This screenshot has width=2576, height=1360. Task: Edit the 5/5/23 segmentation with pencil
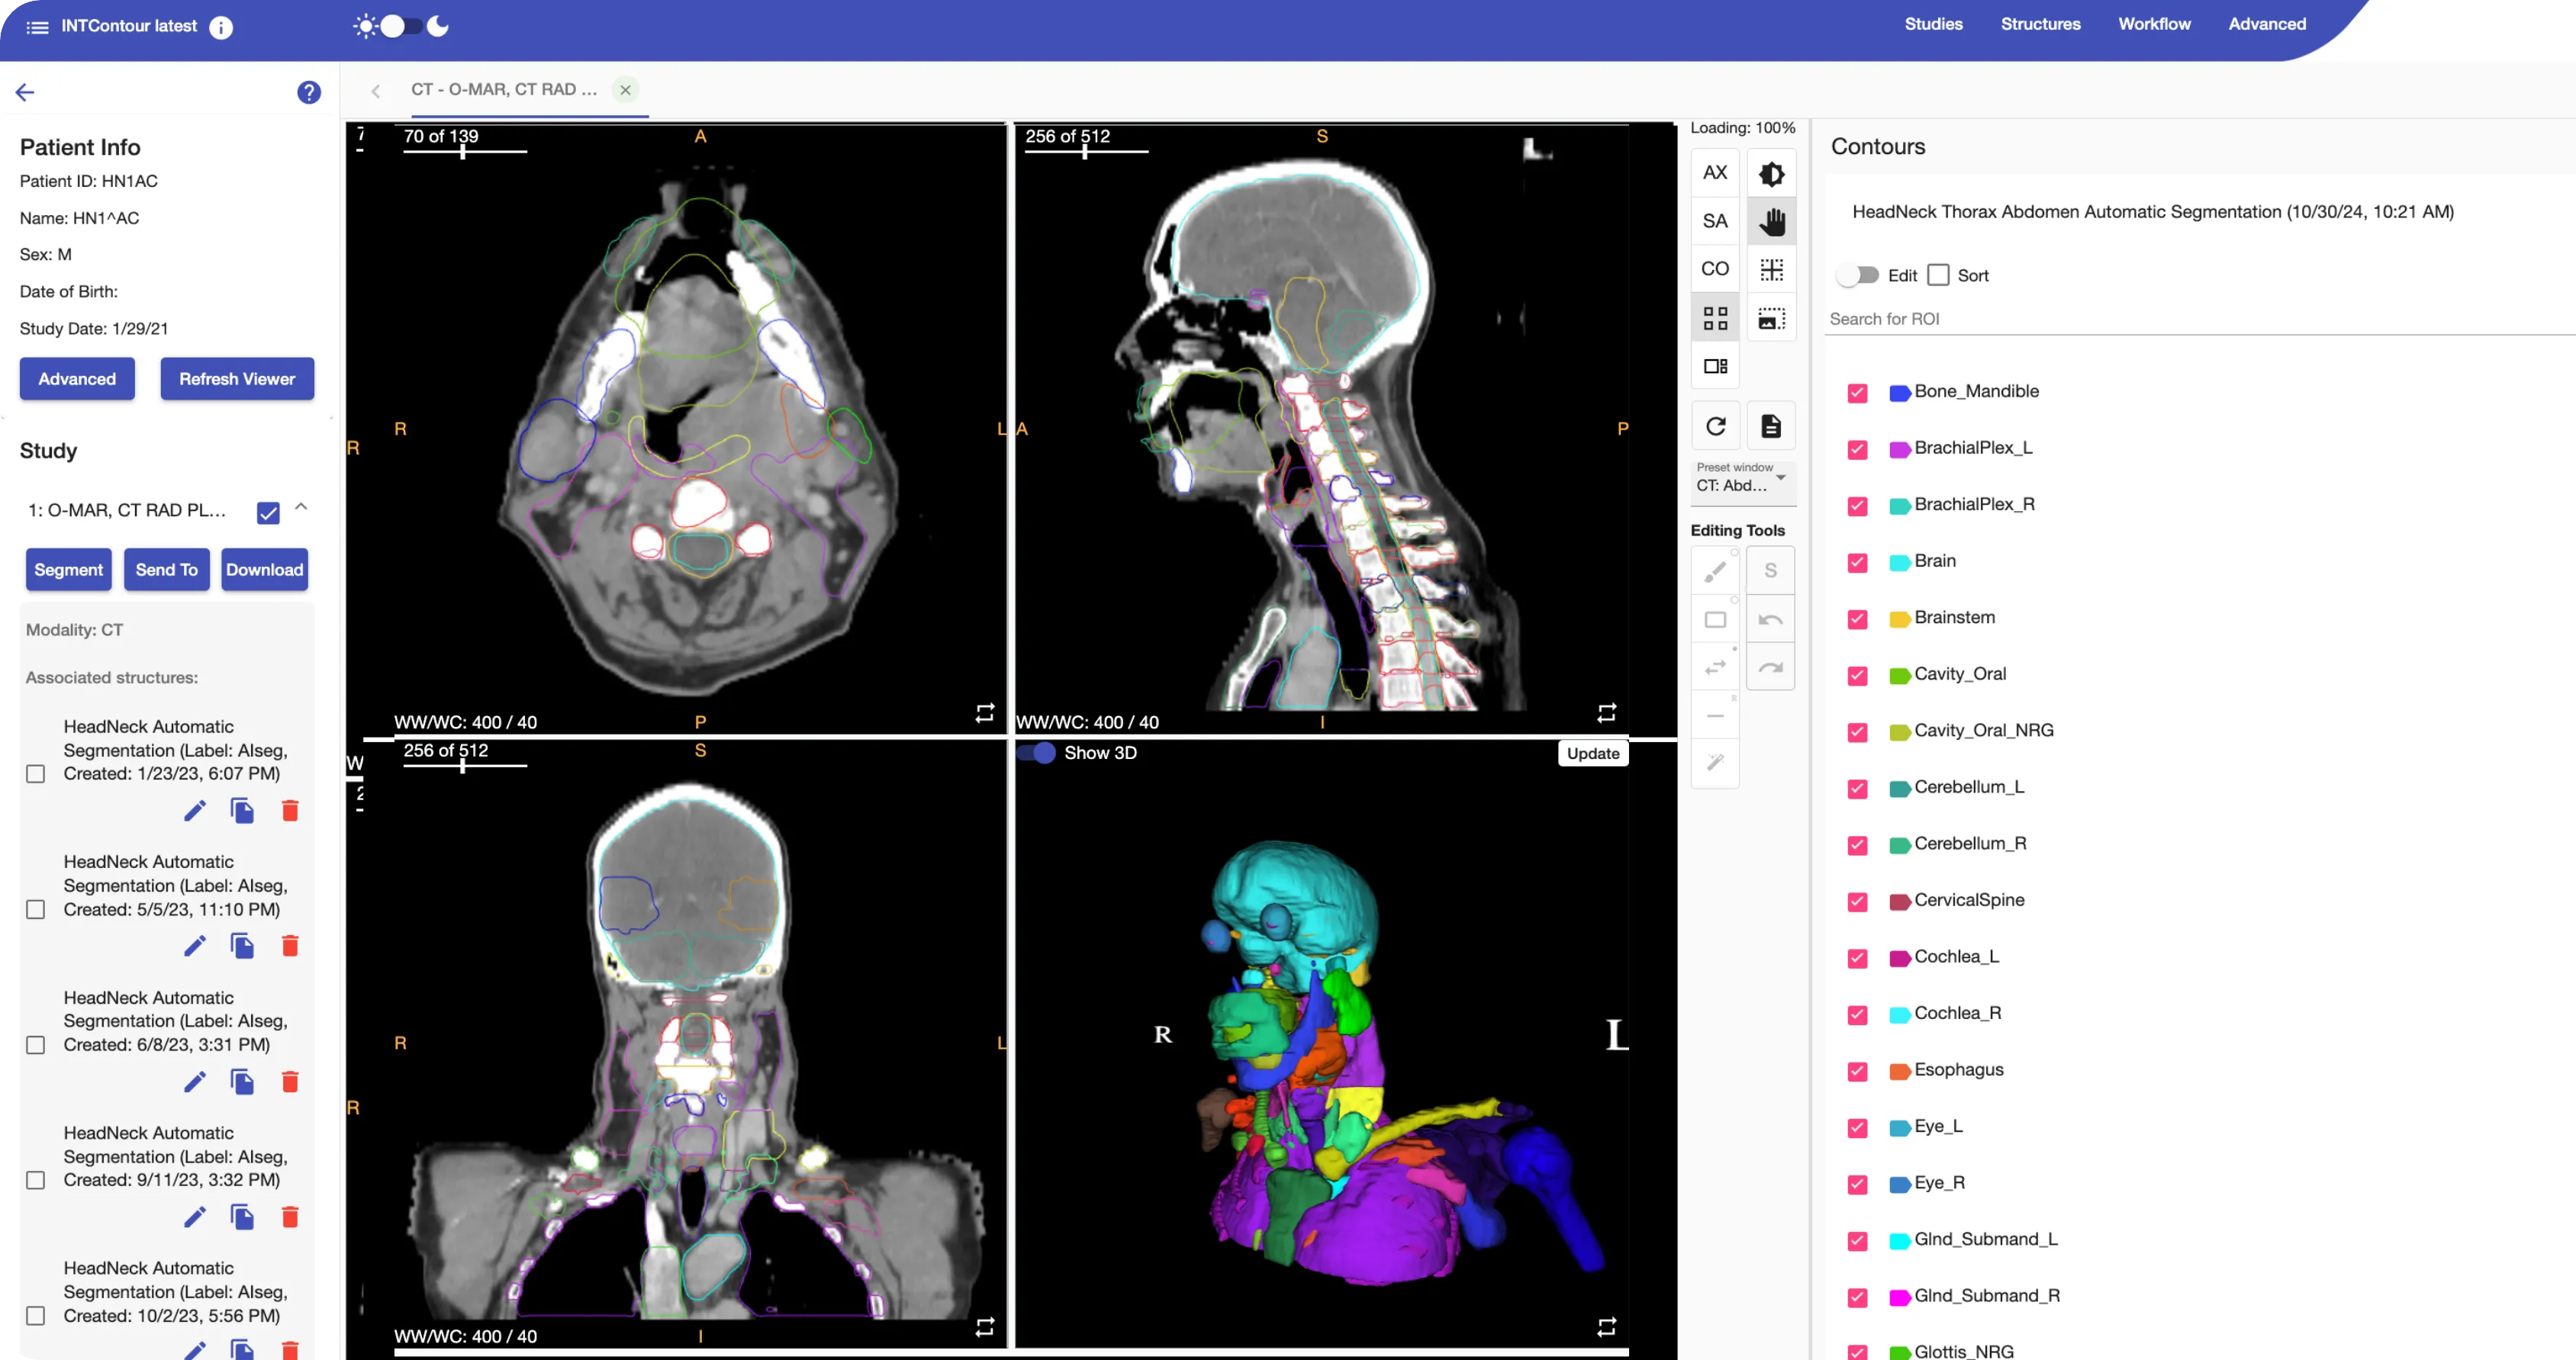tap(195, 946)
